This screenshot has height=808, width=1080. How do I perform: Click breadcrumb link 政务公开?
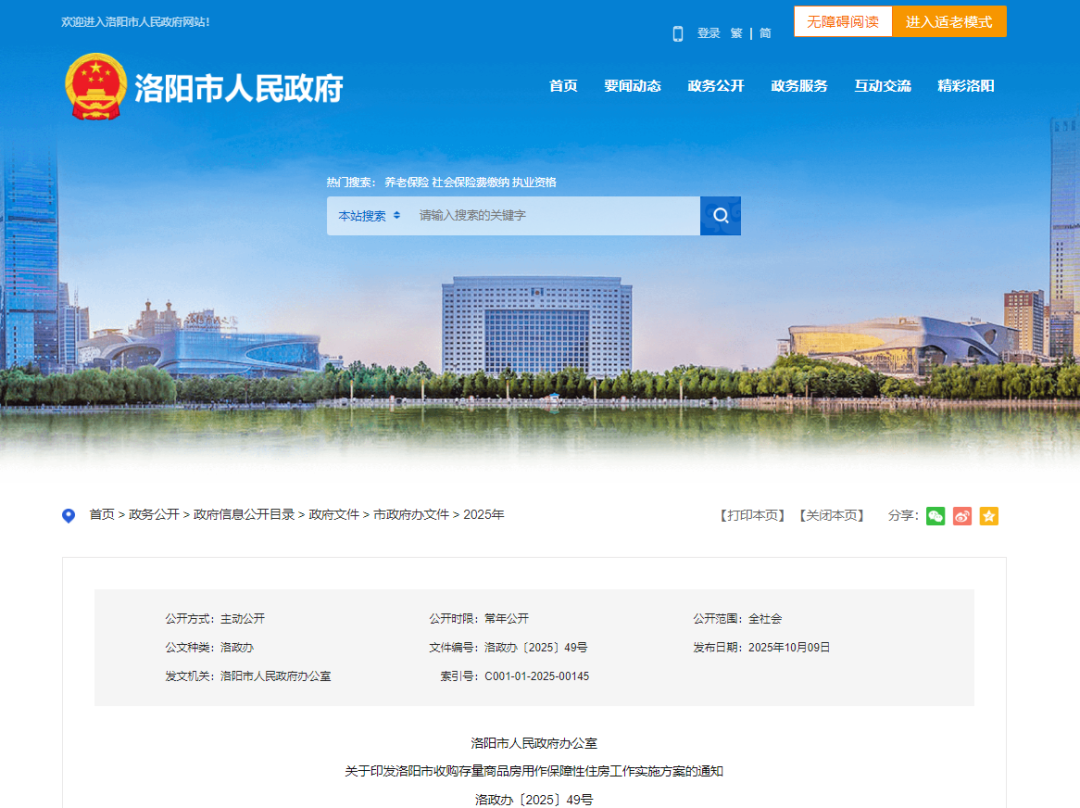(x=154, y=515)
